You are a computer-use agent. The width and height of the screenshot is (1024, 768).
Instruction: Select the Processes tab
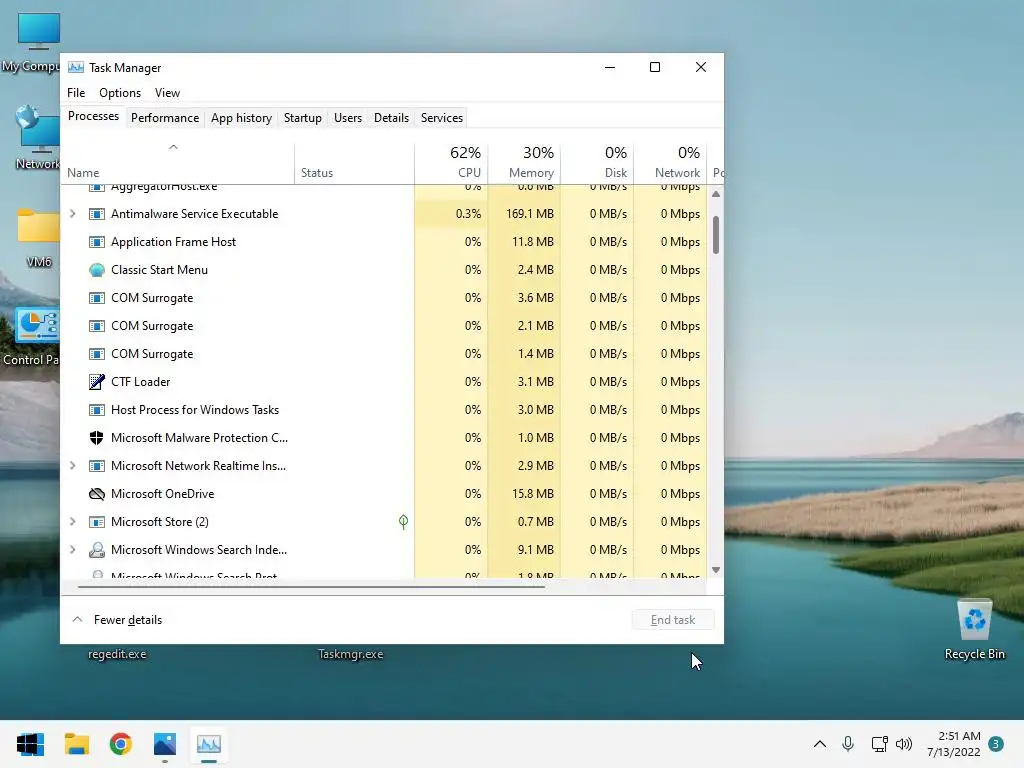click(x=93, y=116)
